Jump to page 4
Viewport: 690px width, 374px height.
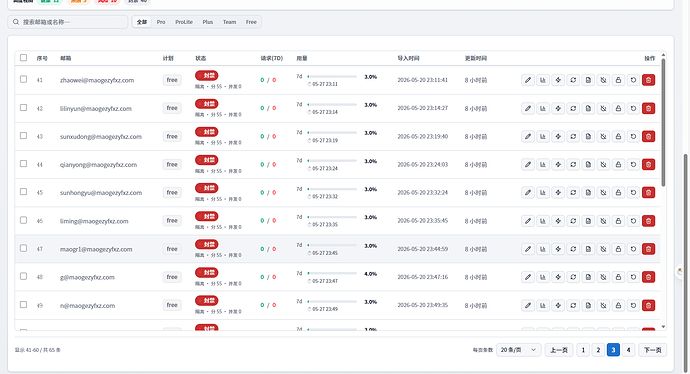pyautogui.click(x=628, y=350)
